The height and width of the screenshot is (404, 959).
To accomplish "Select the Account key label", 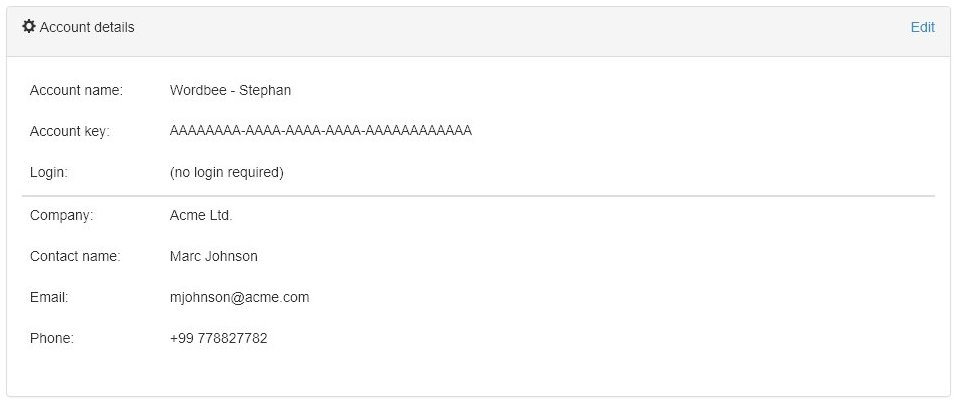I will click(x=70, y=131).
